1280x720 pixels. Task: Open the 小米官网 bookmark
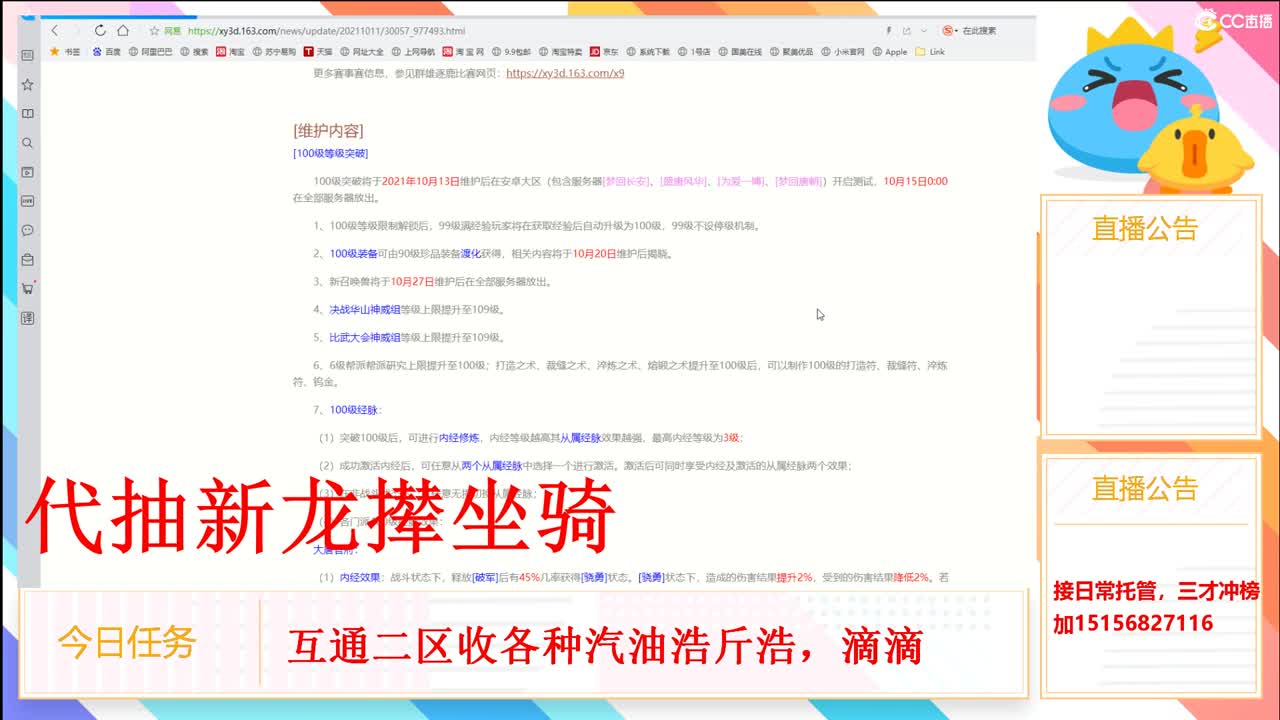pos(844,52)
